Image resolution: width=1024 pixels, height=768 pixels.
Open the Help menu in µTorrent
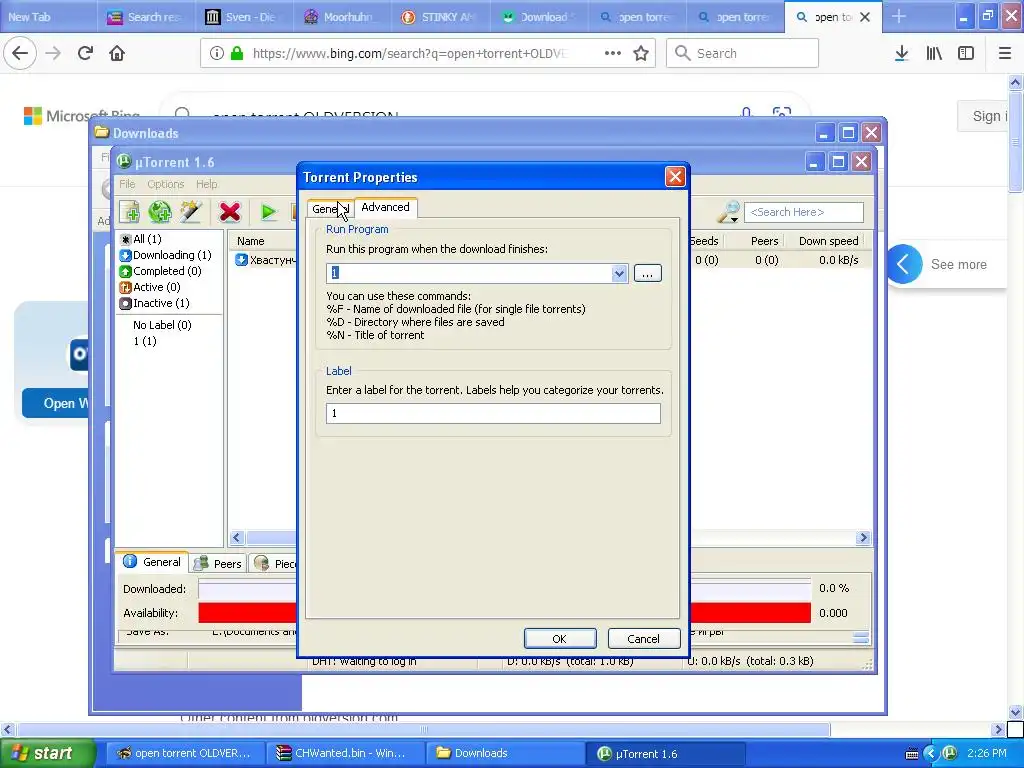206,184
